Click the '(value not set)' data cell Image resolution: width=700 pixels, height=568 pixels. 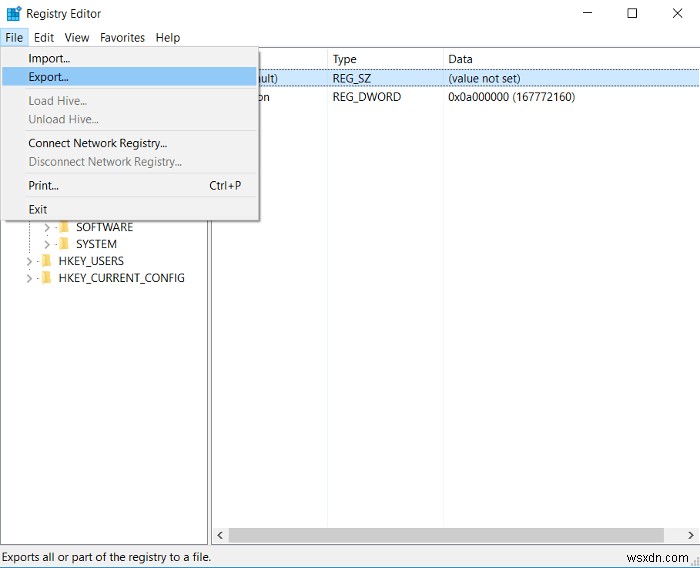click(x=484, y=79)
